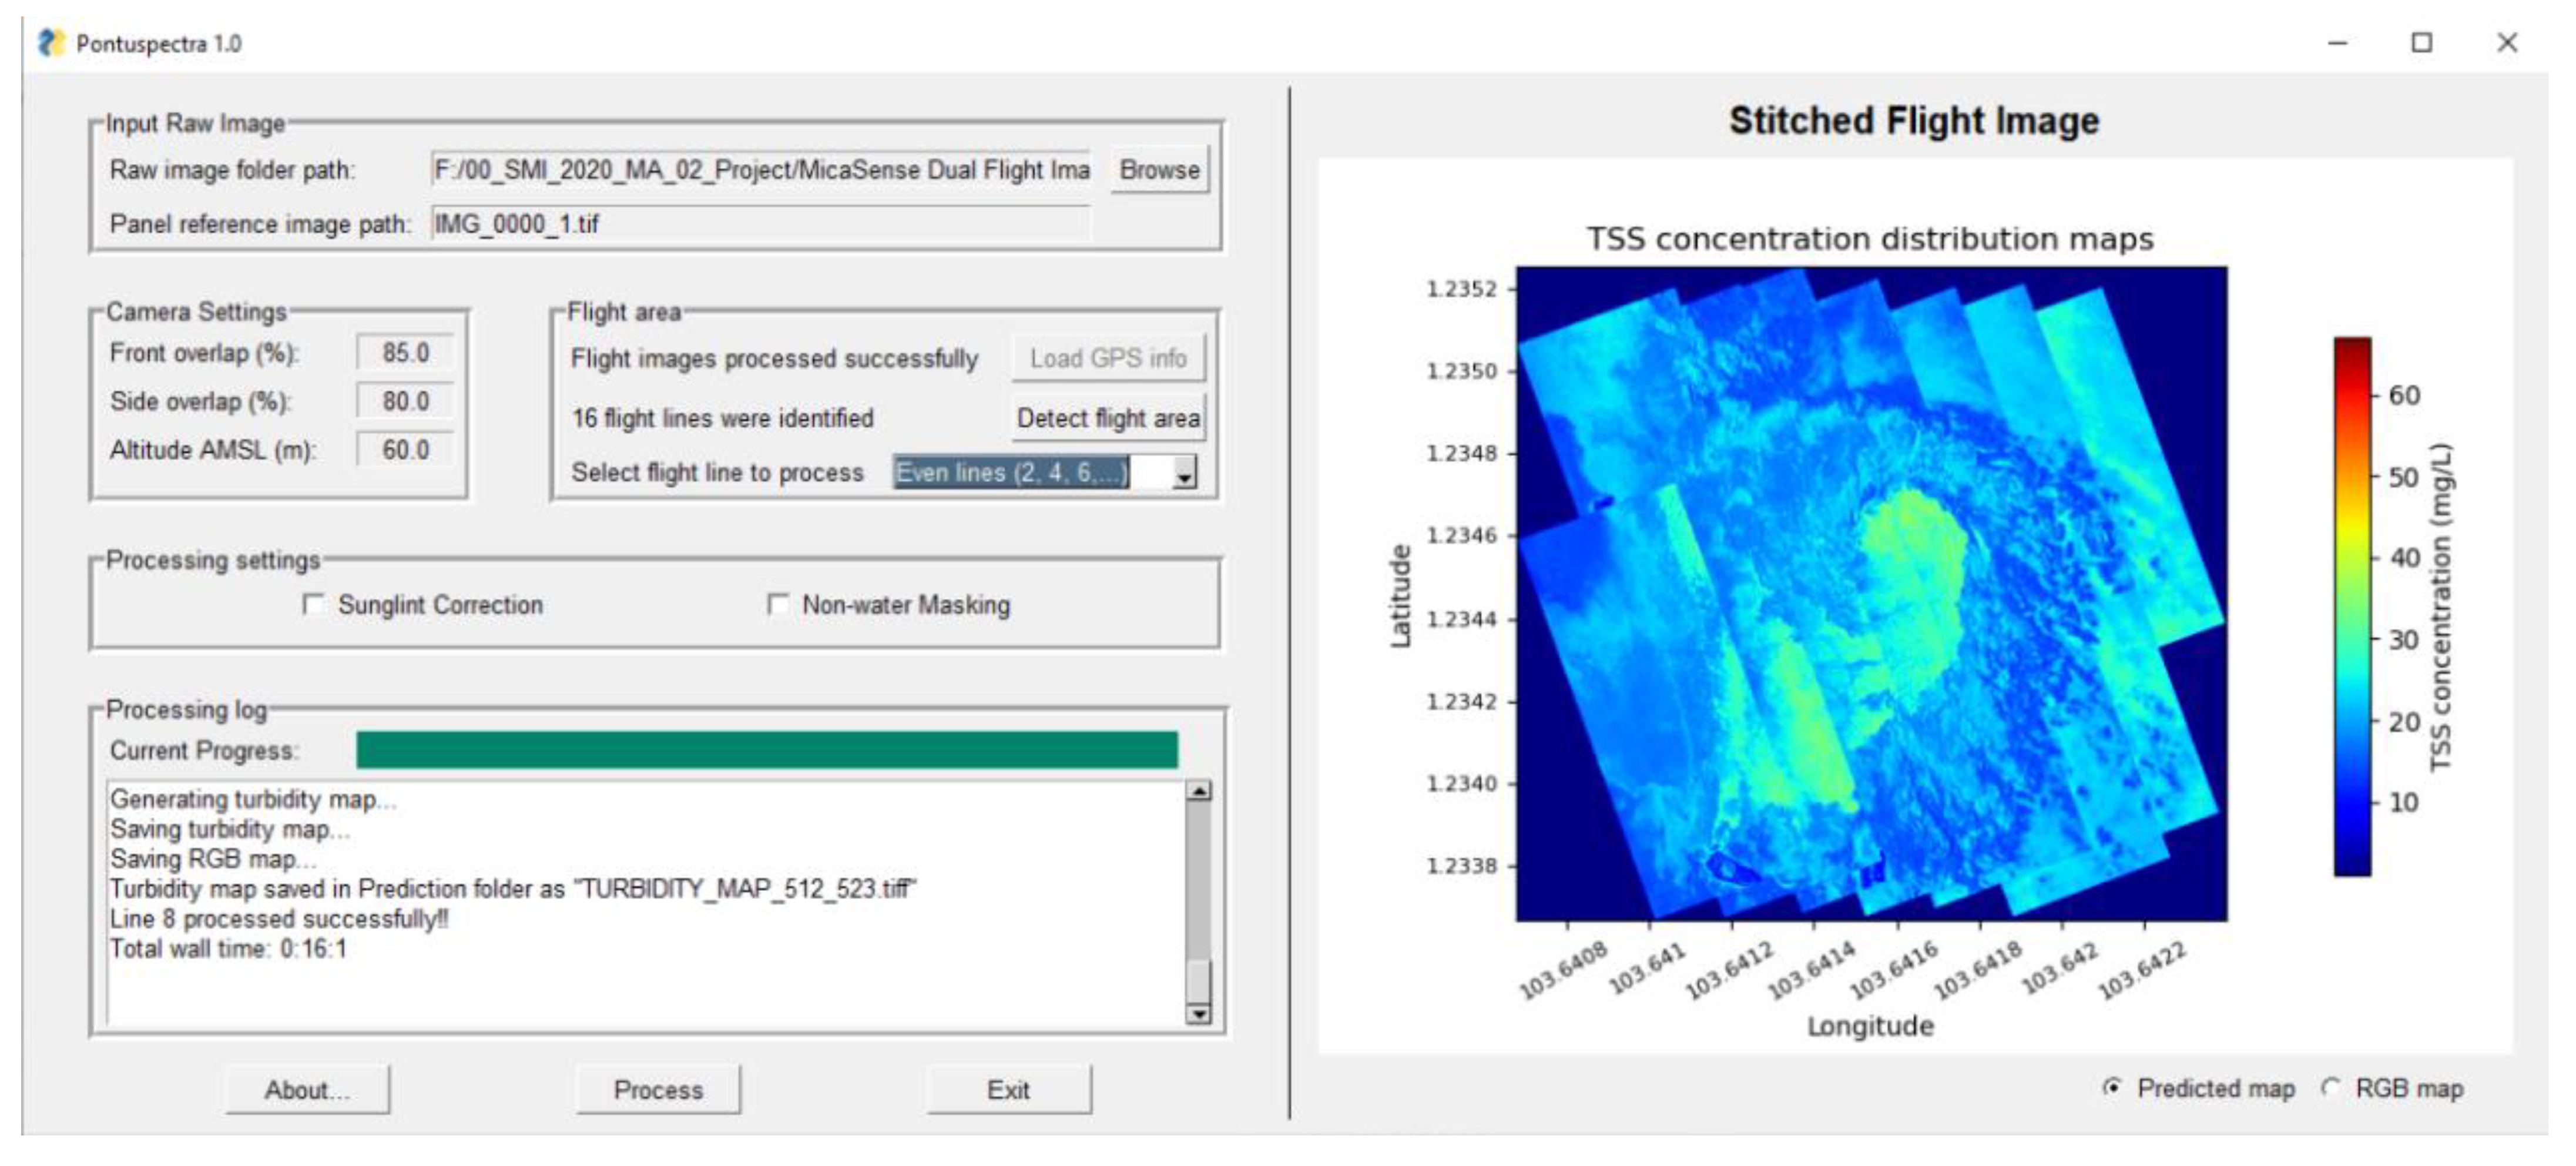
Task: Click the Process button
Action: (658, 1089)
